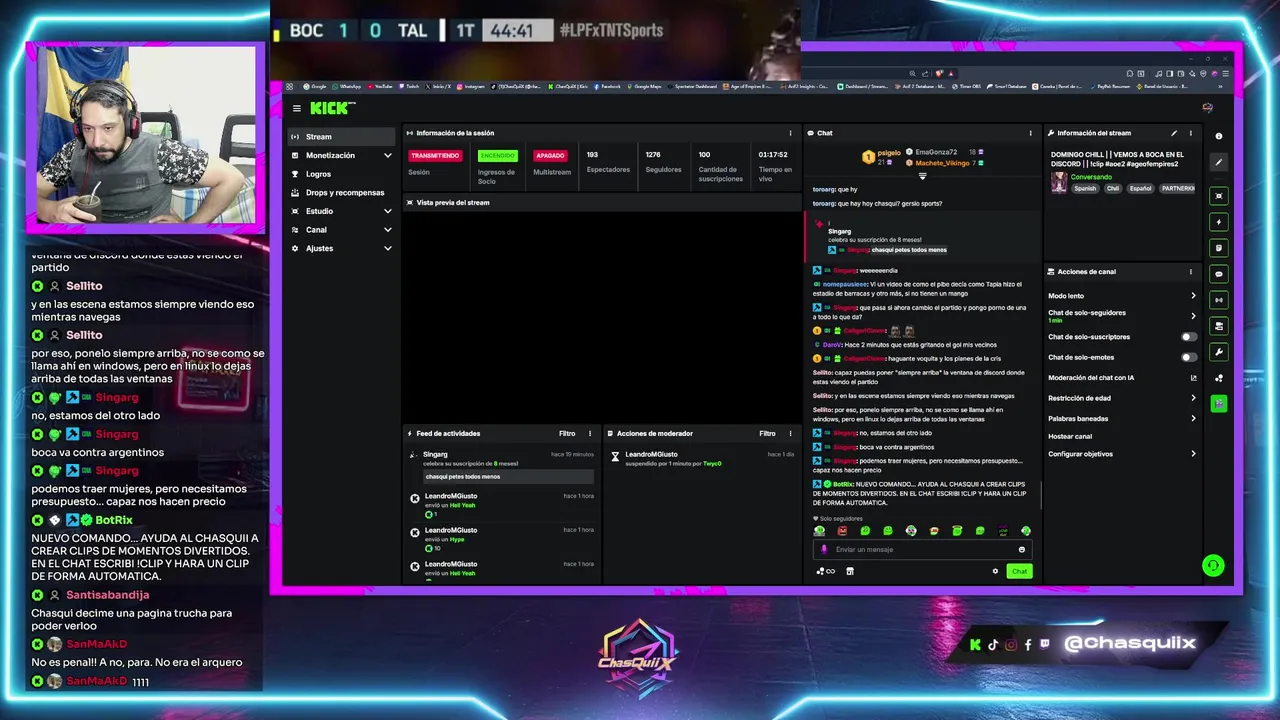This screenshot has height=720, width=1280.
Task: Open chat settings gear icon
Action: (x=995, y=571)
